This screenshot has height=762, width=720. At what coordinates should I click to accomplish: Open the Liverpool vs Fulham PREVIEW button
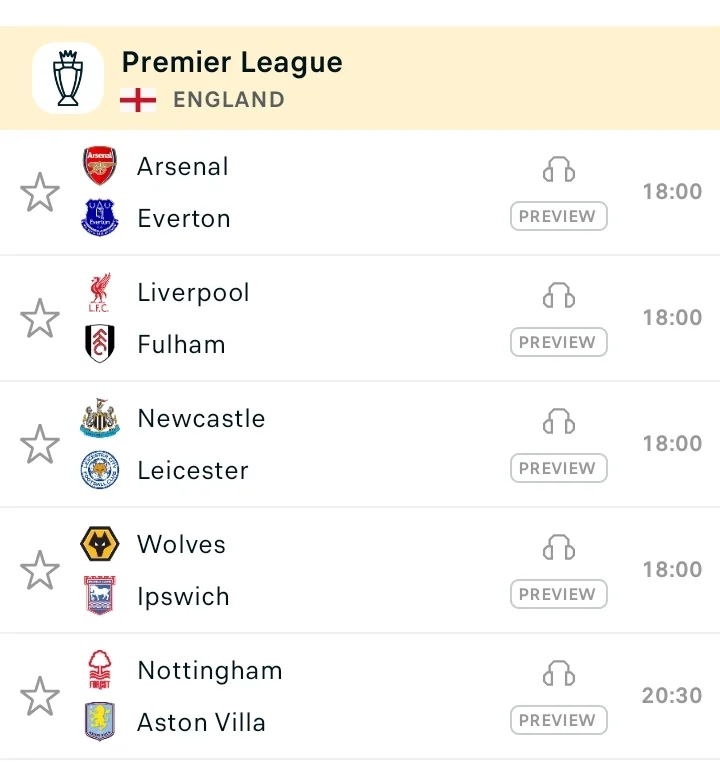[x=559, y=342]
